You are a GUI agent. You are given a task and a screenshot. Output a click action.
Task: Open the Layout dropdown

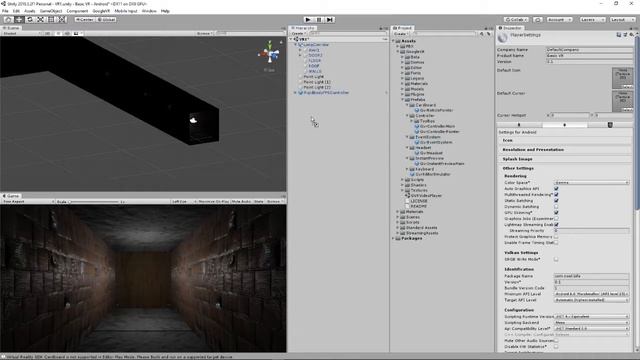coord(622,20)
